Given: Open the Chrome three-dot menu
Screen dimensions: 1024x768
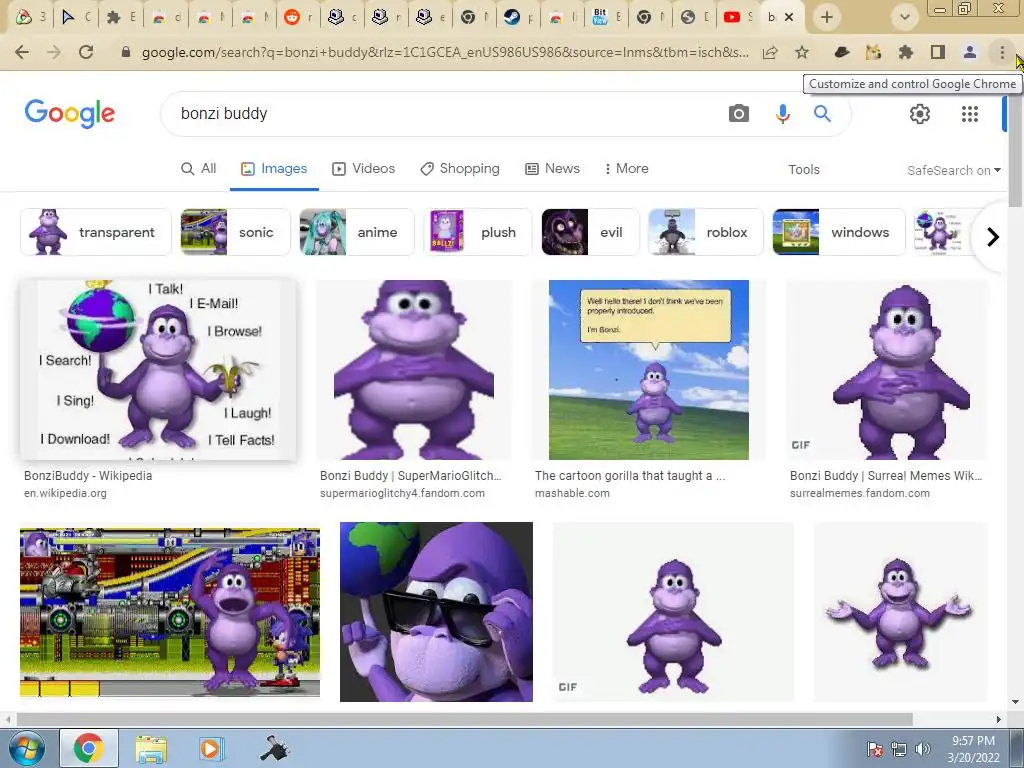Looking at the screenshot, I should point(1002,52).
